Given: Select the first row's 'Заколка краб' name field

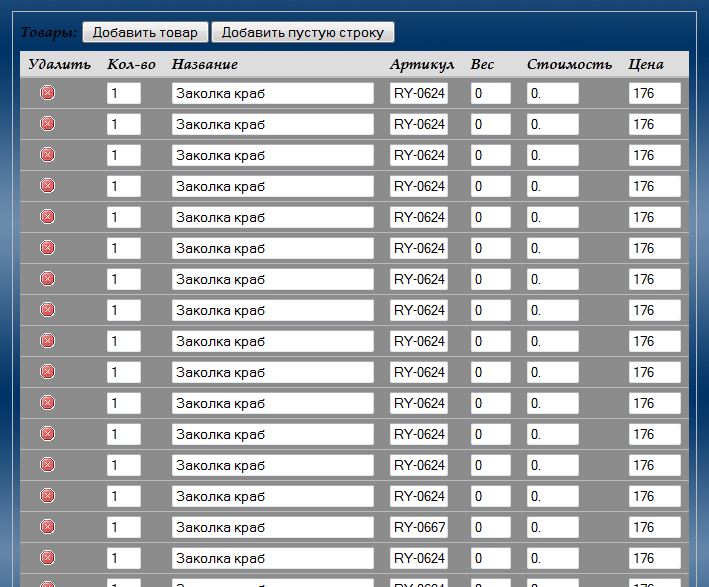Looking at the screenshot, I should [272, 94].
